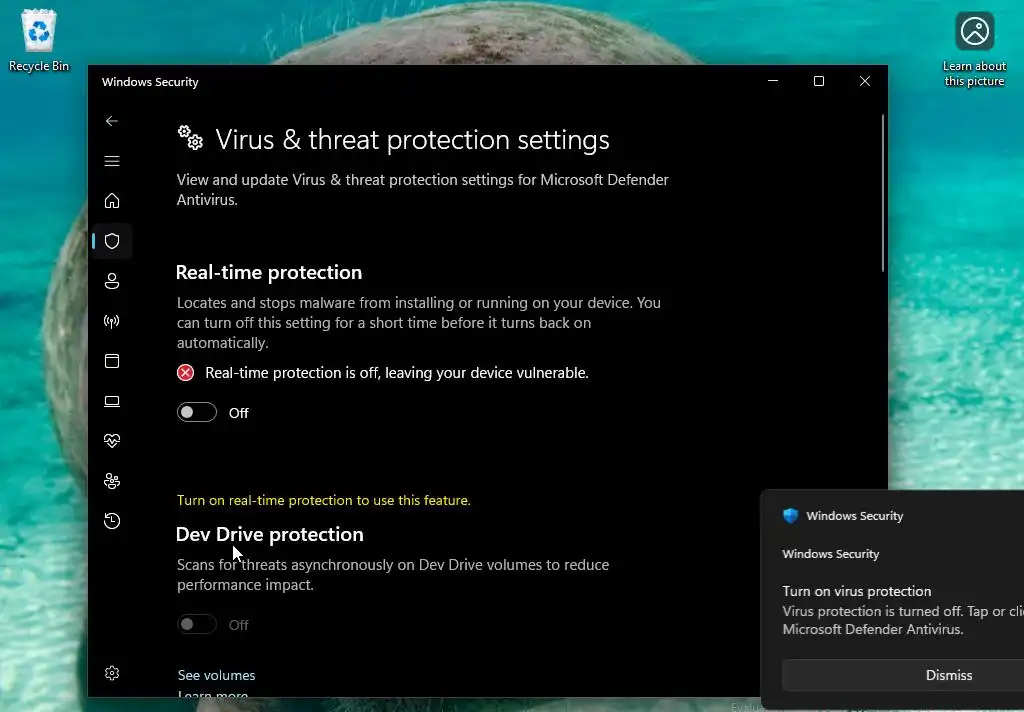Open Settings gear in sidebar
This screenshot has height=712, width=1024.
(x=112, y=673)
